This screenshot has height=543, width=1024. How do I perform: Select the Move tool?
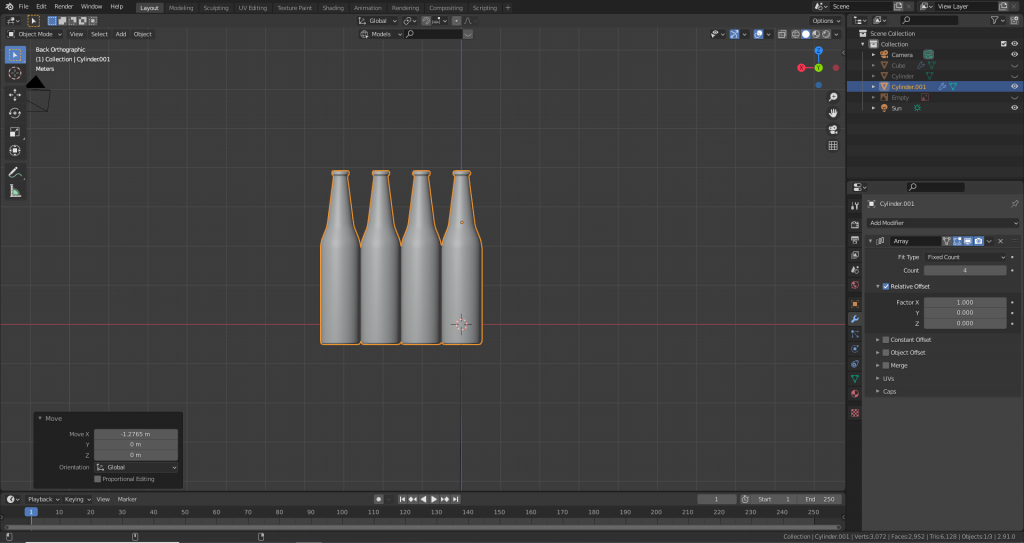click(15, 95)
